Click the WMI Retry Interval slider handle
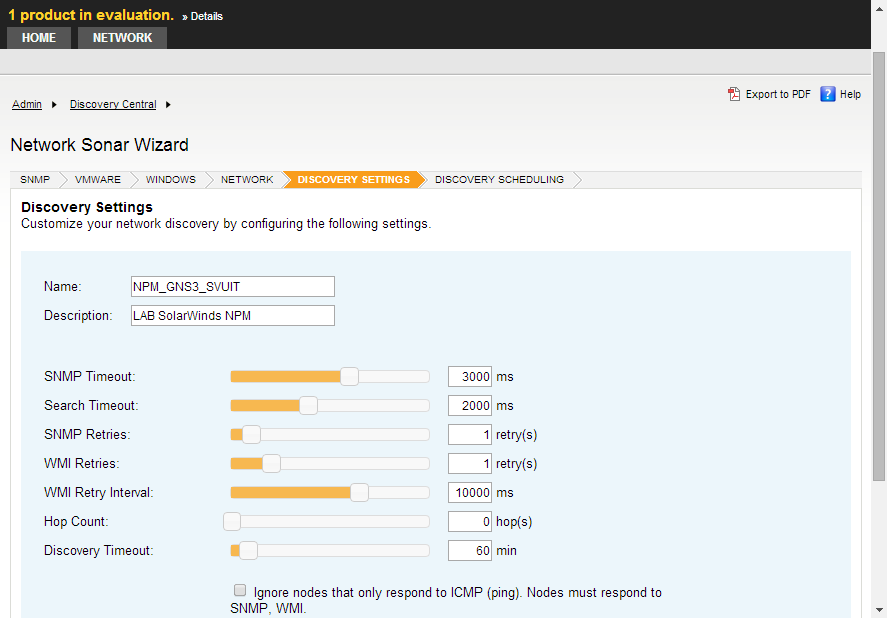The height and width of the screenshot is (618, 887). 359,492
